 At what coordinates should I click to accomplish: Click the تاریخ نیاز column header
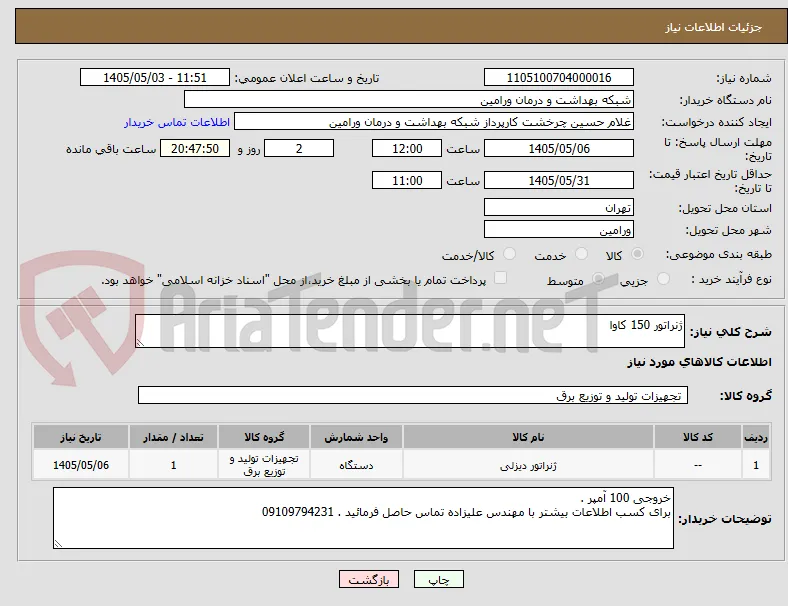coord(81,437)
